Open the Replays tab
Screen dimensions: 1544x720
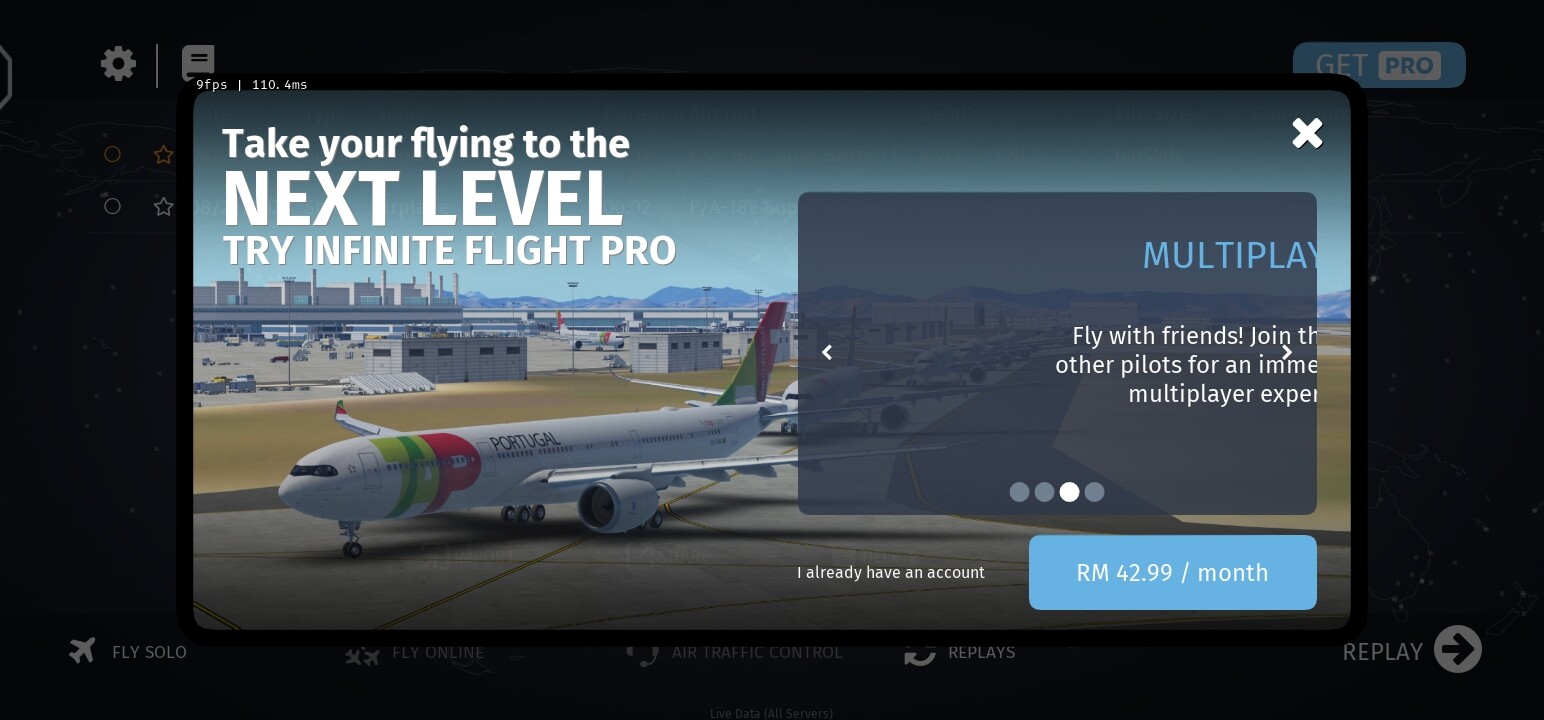click(959, 652)
